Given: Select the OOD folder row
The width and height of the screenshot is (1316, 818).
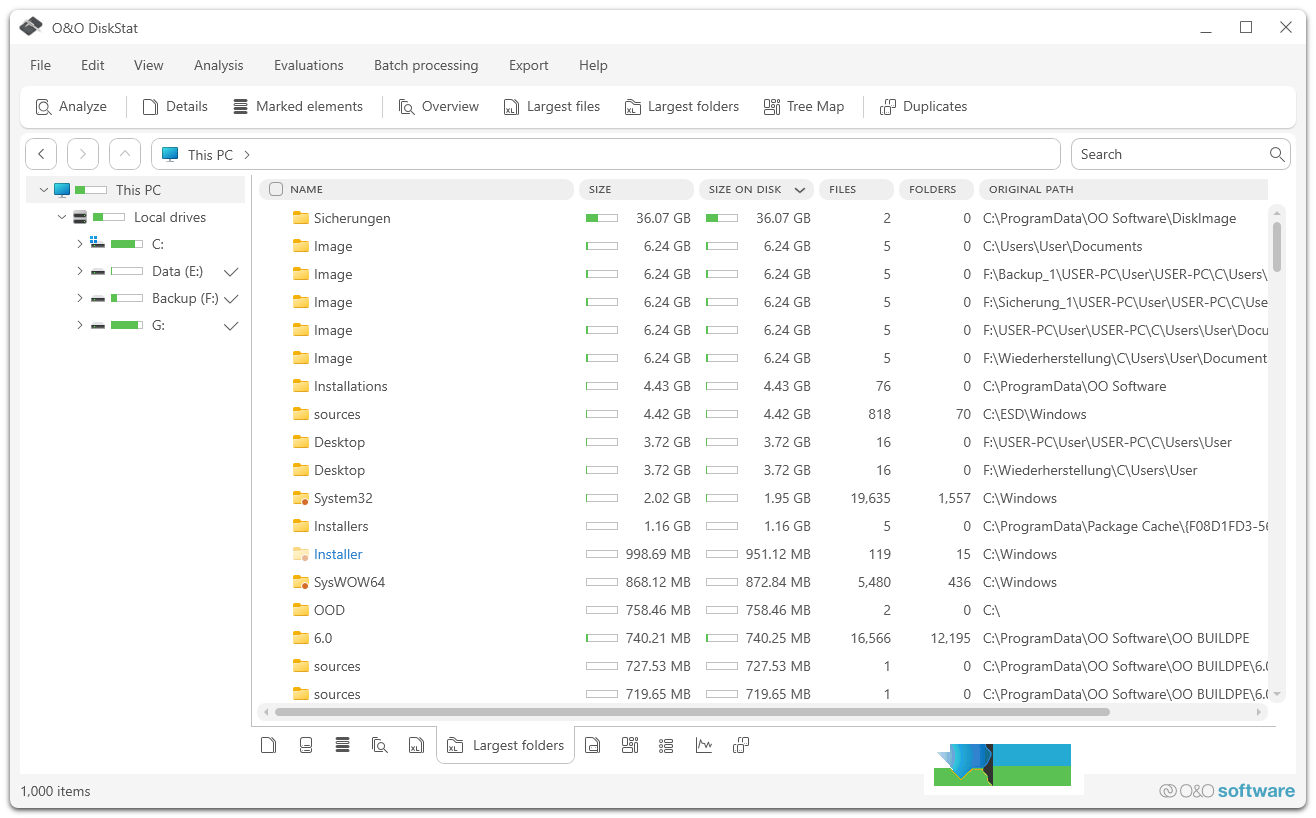Looking at the screenshot, I should click(764, 610).
